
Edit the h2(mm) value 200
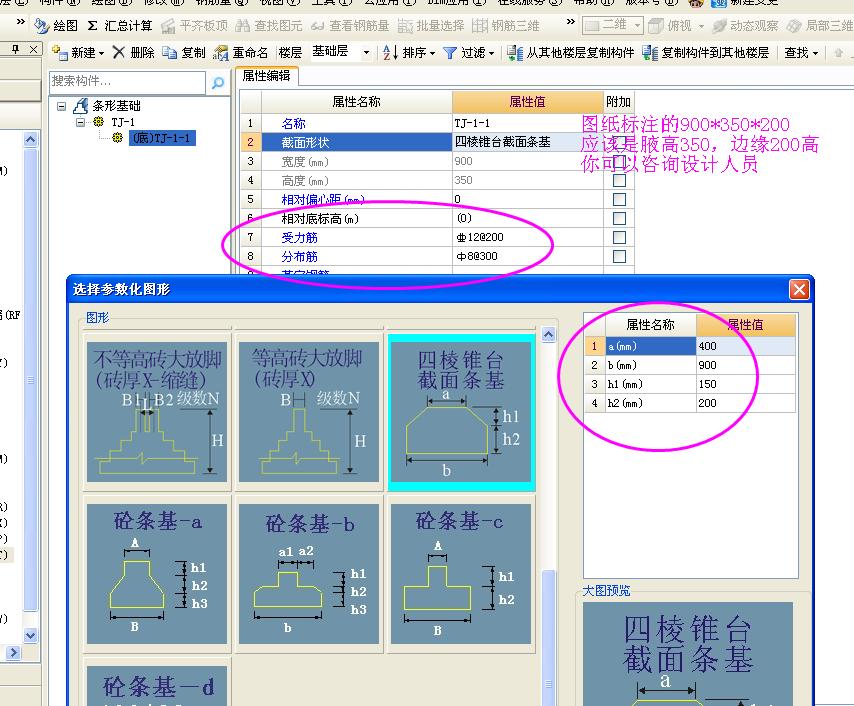tap(746, 403)
